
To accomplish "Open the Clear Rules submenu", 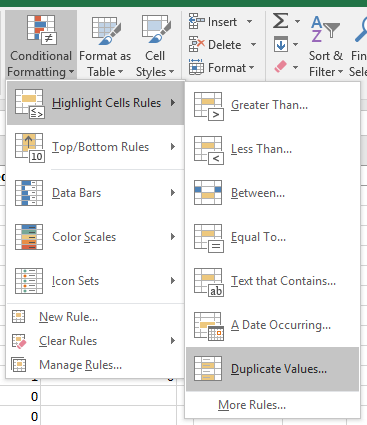I will [x=95, y=341].
